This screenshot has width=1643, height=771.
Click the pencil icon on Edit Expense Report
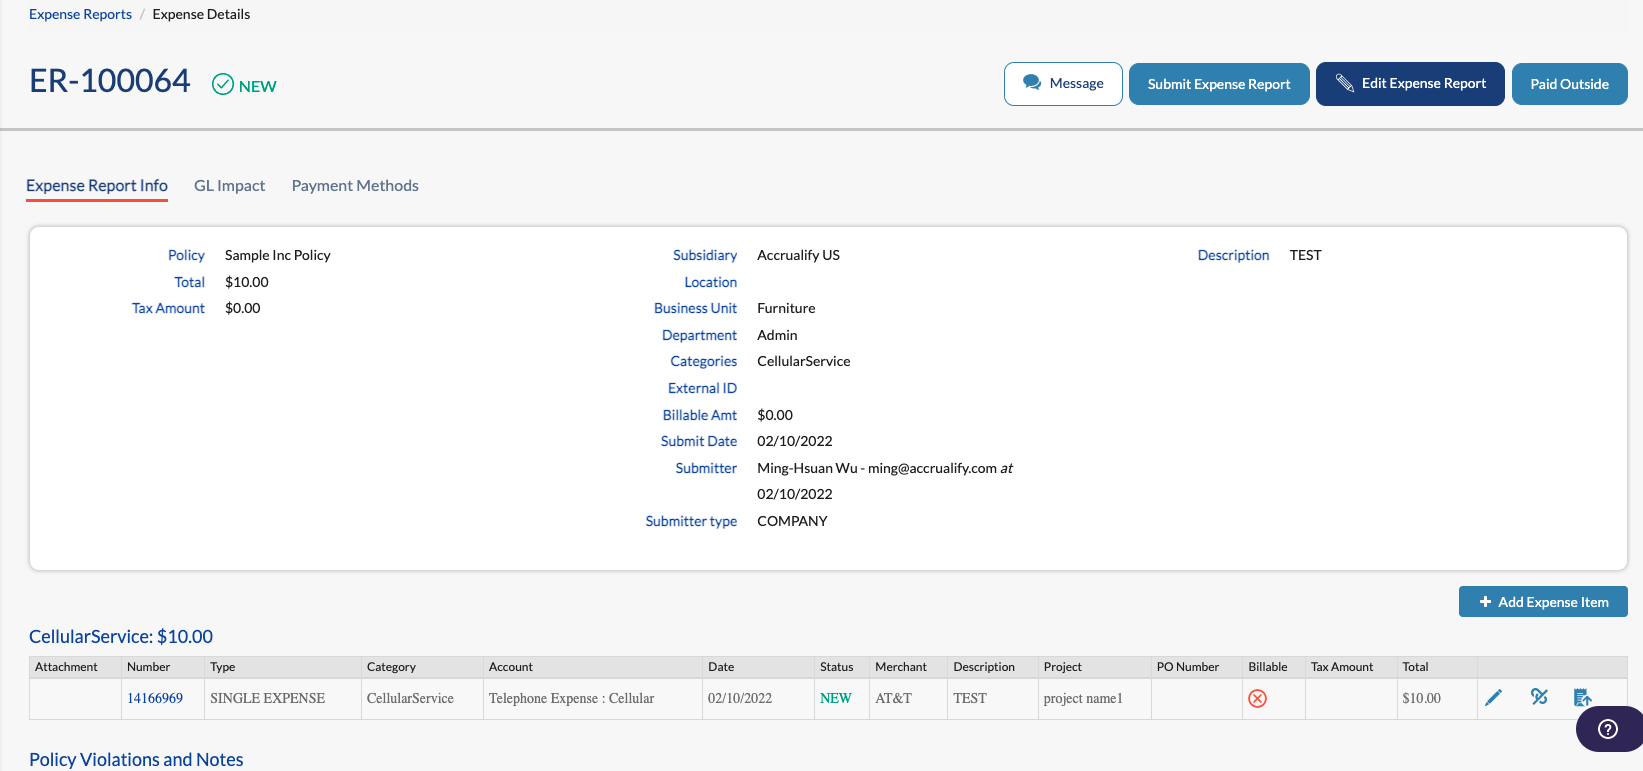(x=1345, y=83)
